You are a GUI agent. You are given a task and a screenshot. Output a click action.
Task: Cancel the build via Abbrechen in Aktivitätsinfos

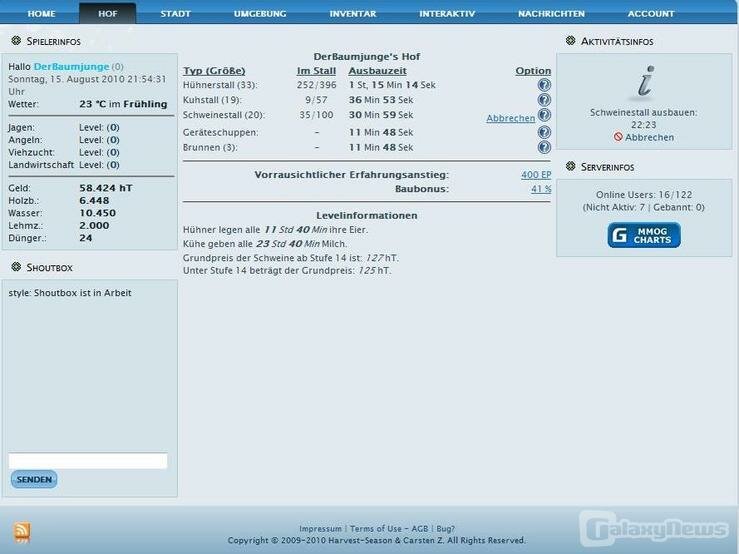point(649,137)
